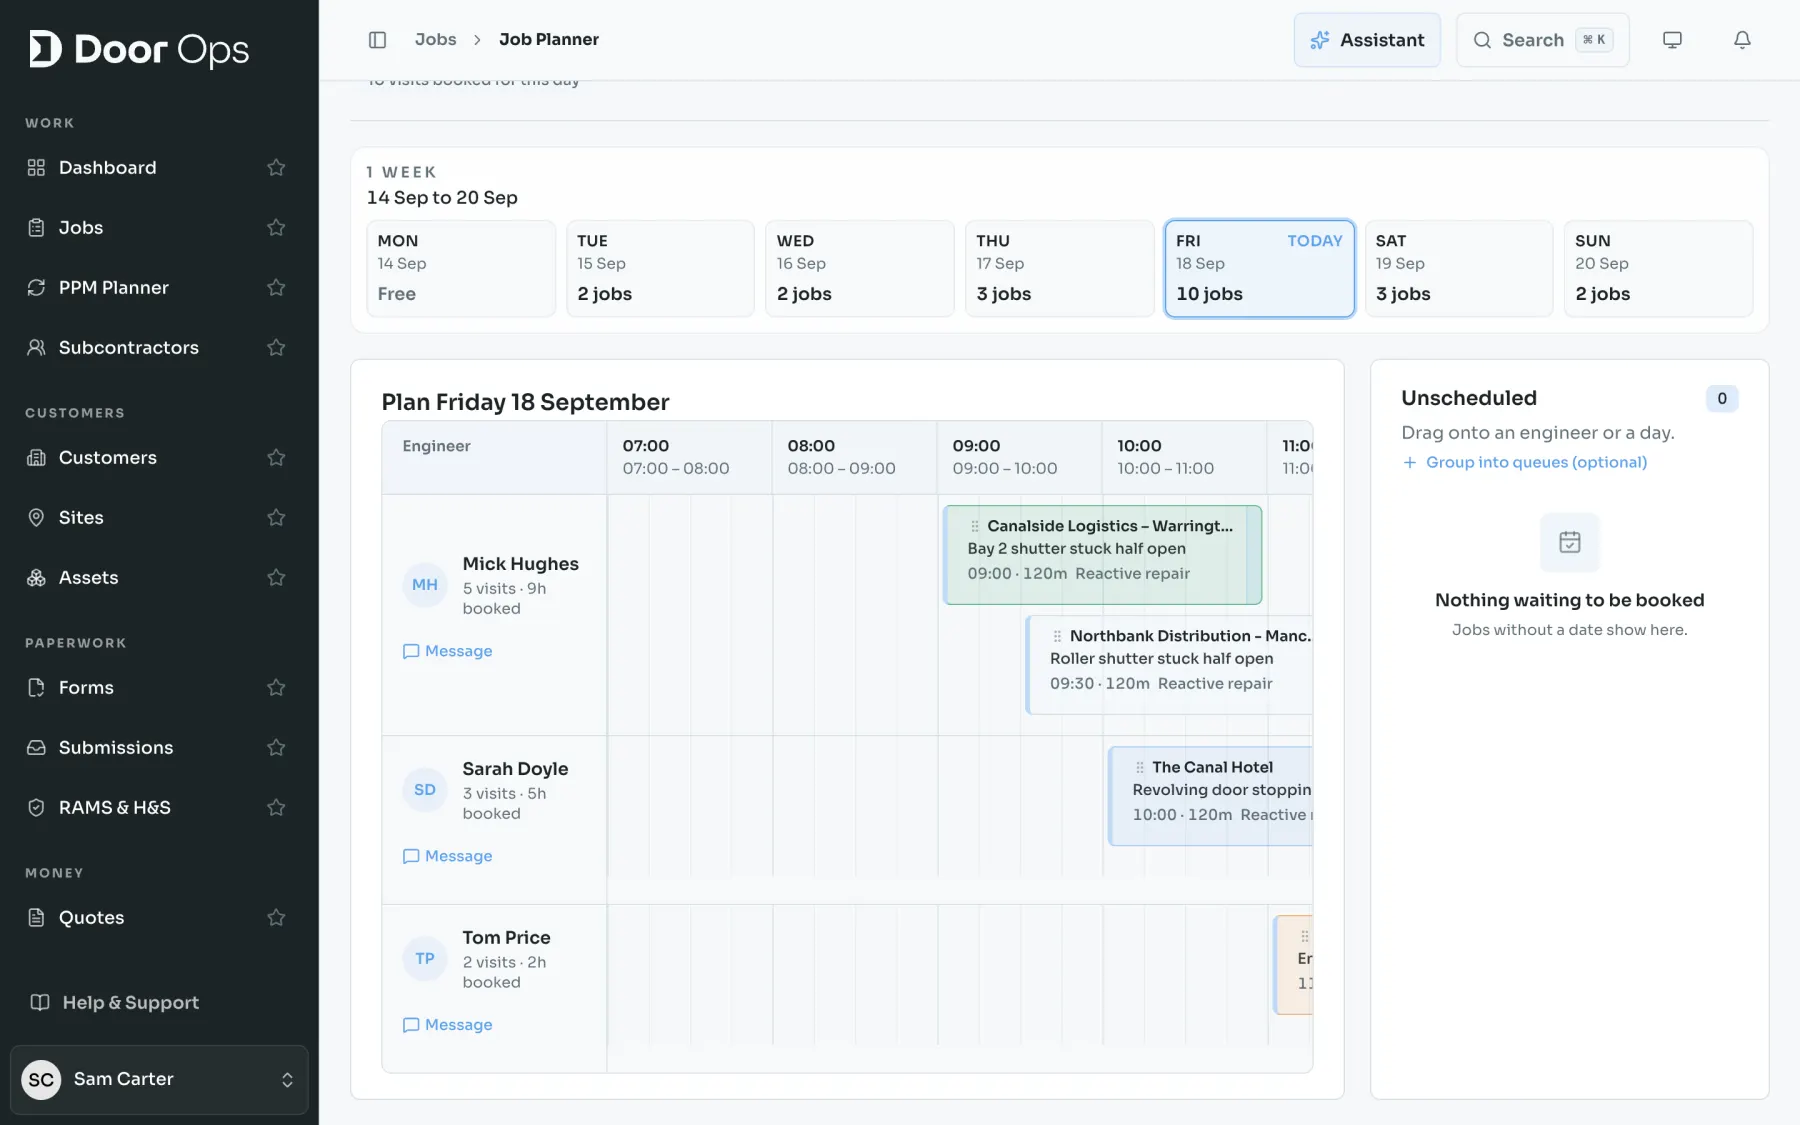Click The Canal Hotel job drag handle
Image resolution: width=1800 pixels, height=1125 pixels.
click(1139, 767)
